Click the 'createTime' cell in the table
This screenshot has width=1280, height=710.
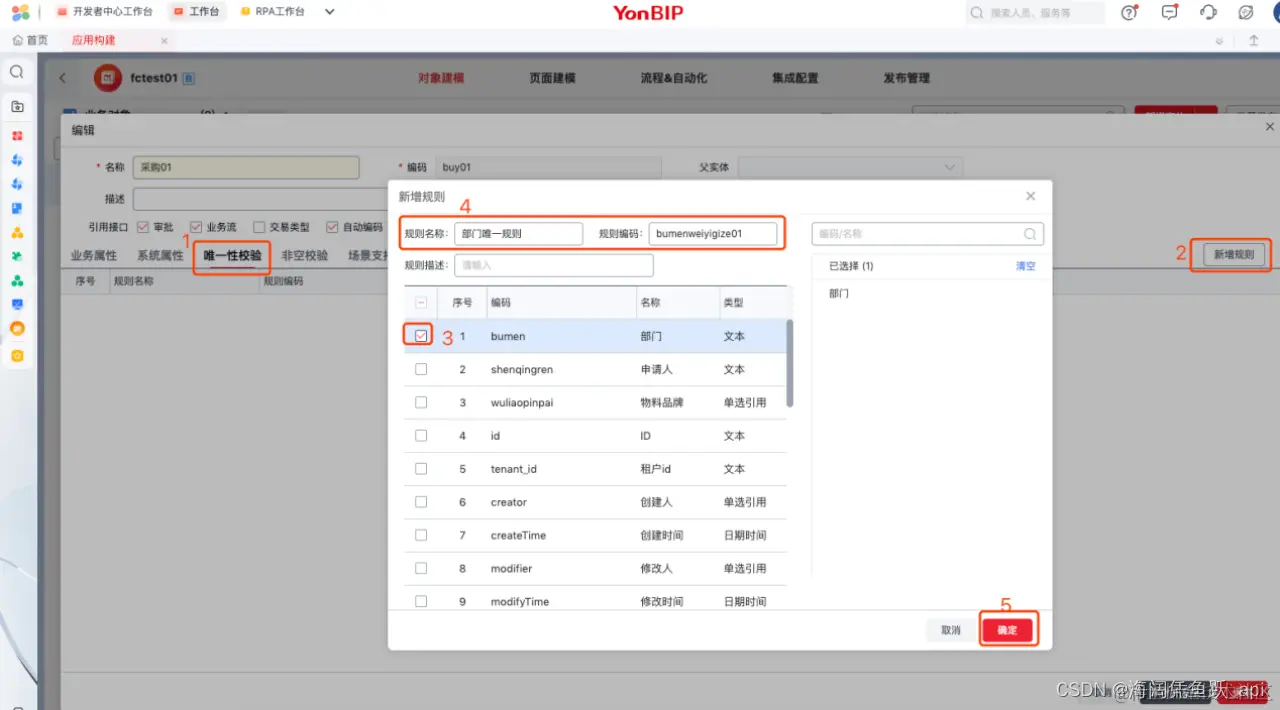(x=518, y=535)
